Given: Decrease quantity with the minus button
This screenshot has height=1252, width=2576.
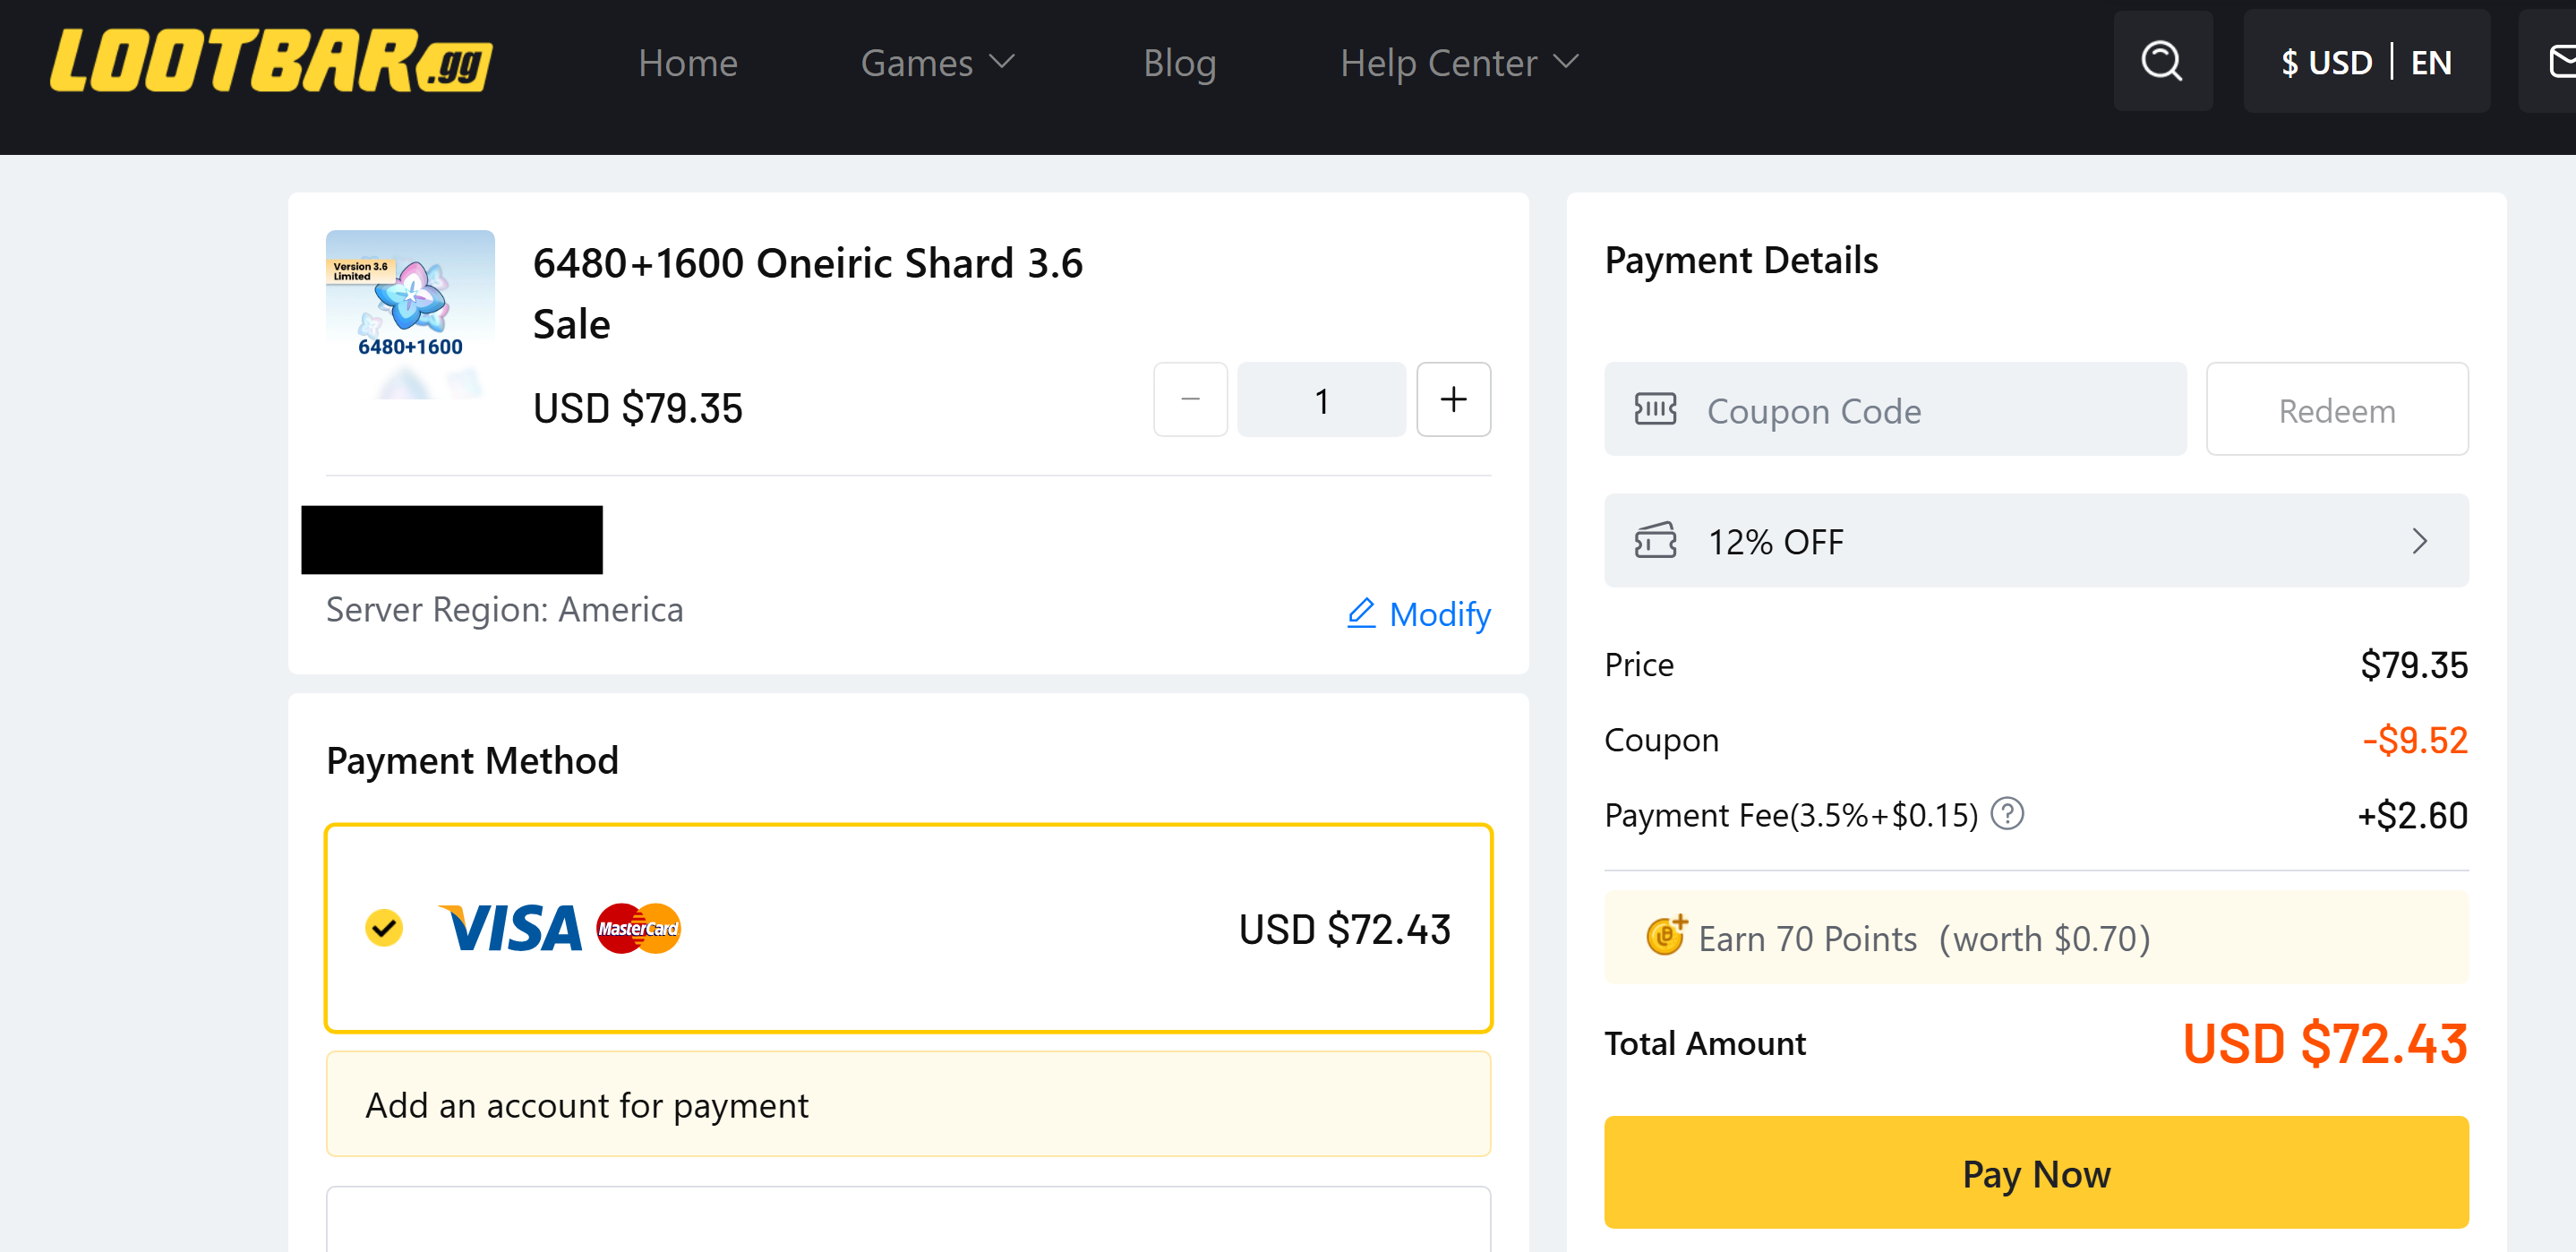Looking at the screenshot, I should 1190,400.
